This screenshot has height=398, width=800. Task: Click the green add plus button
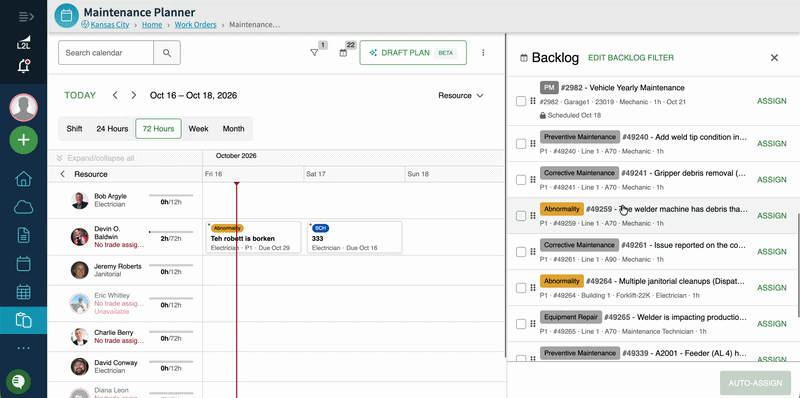(x=23, y=139)
